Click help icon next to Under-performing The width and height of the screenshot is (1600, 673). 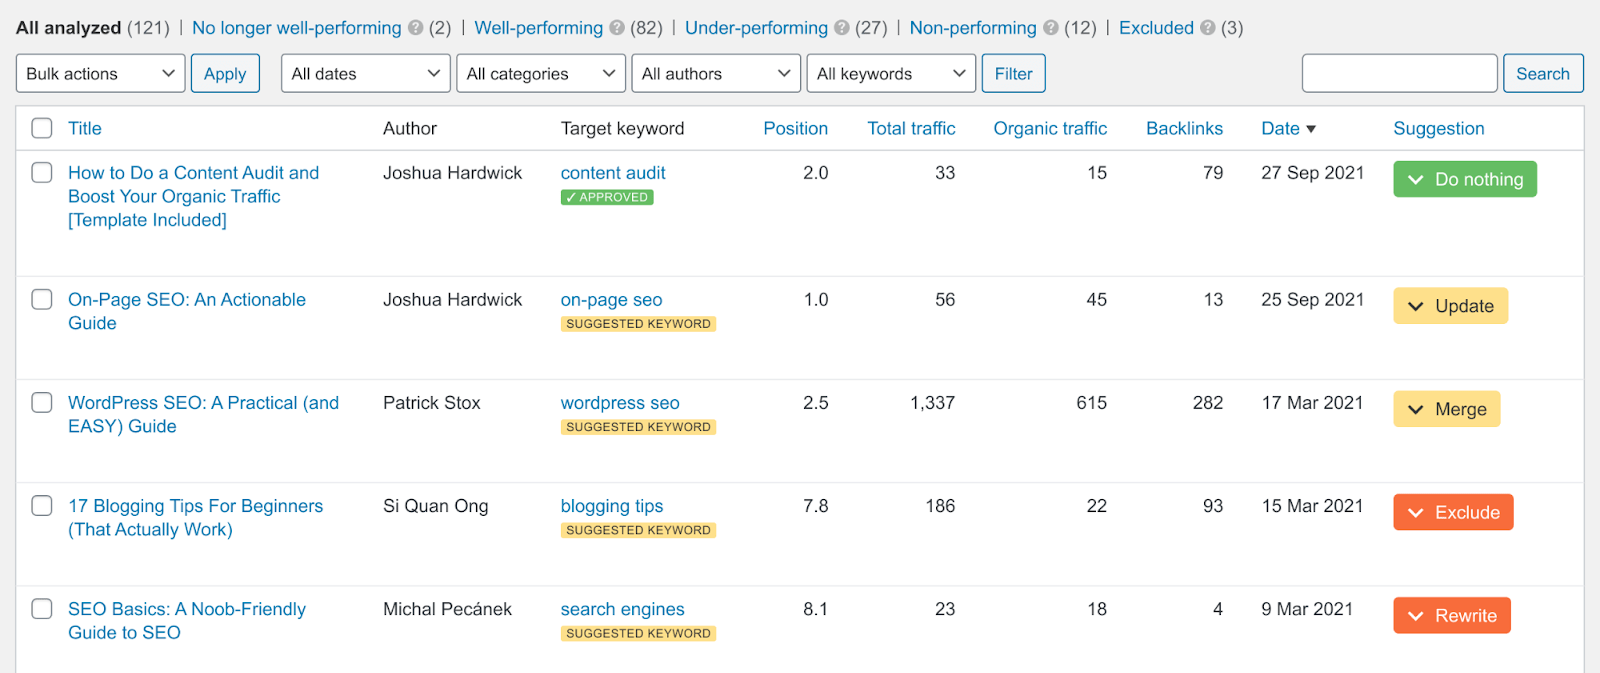coord(842,28)
